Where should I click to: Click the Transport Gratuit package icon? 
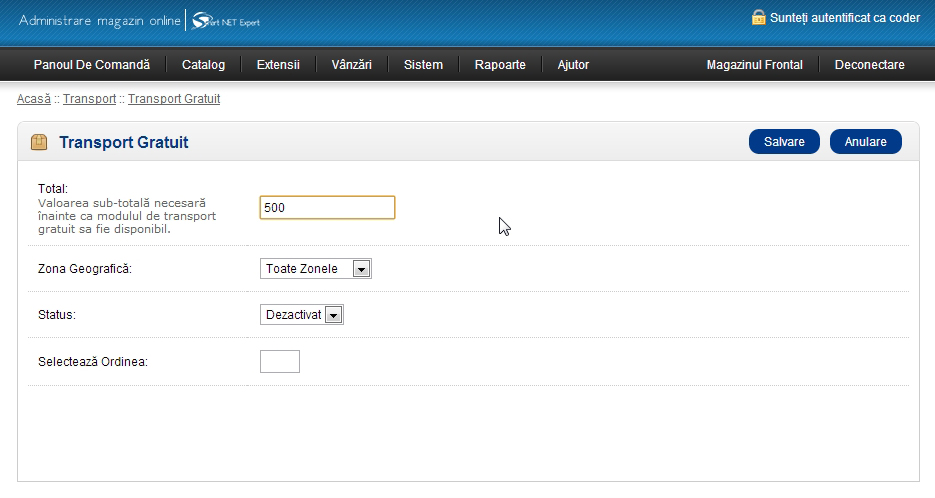click(39, 142)
